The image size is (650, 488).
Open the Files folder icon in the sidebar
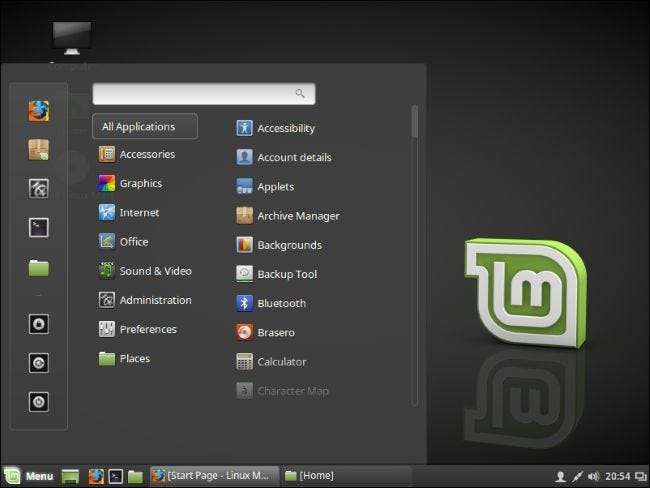(x=38, y=267)
